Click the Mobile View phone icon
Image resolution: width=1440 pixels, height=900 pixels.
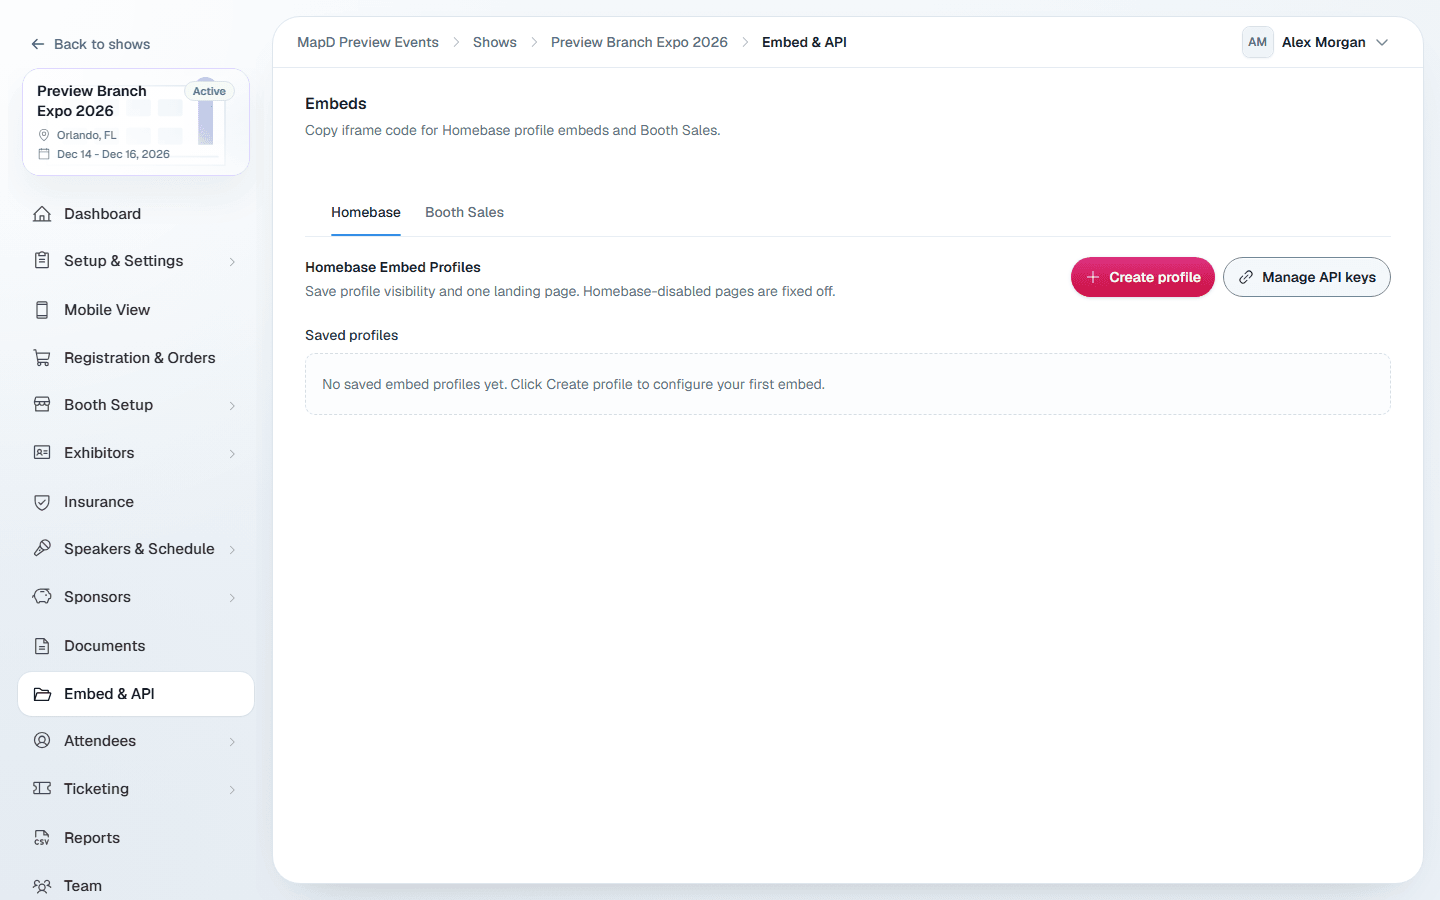[42, 310]
